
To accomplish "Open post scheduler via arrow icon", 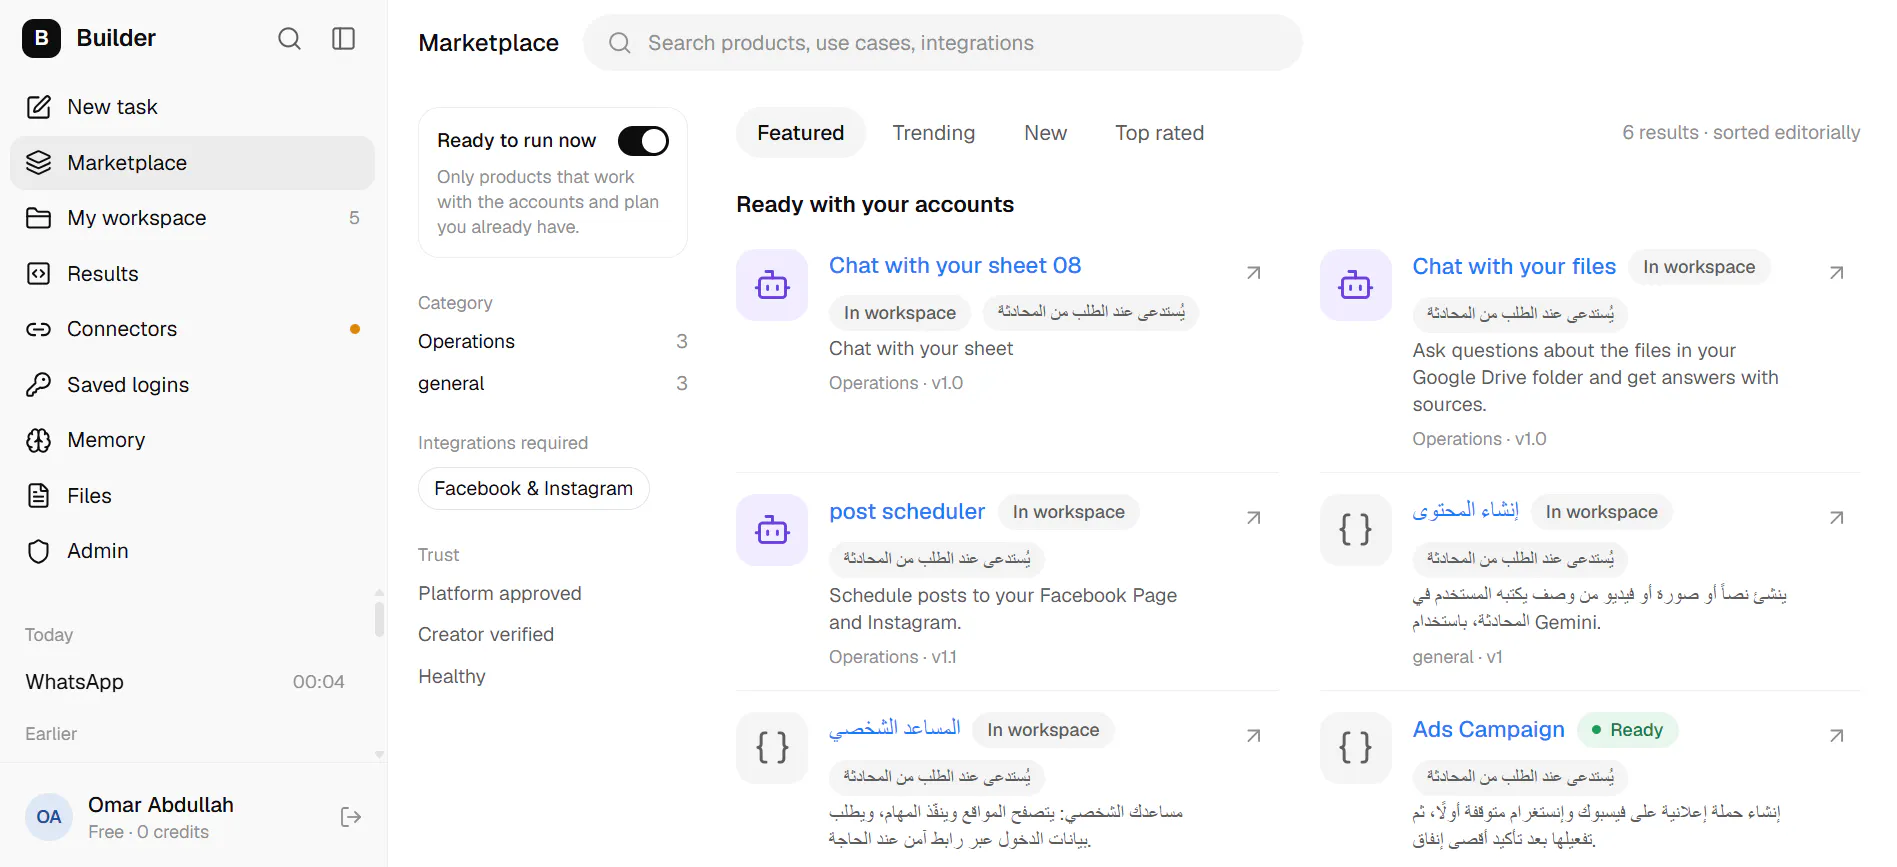I will point(1254,518).
